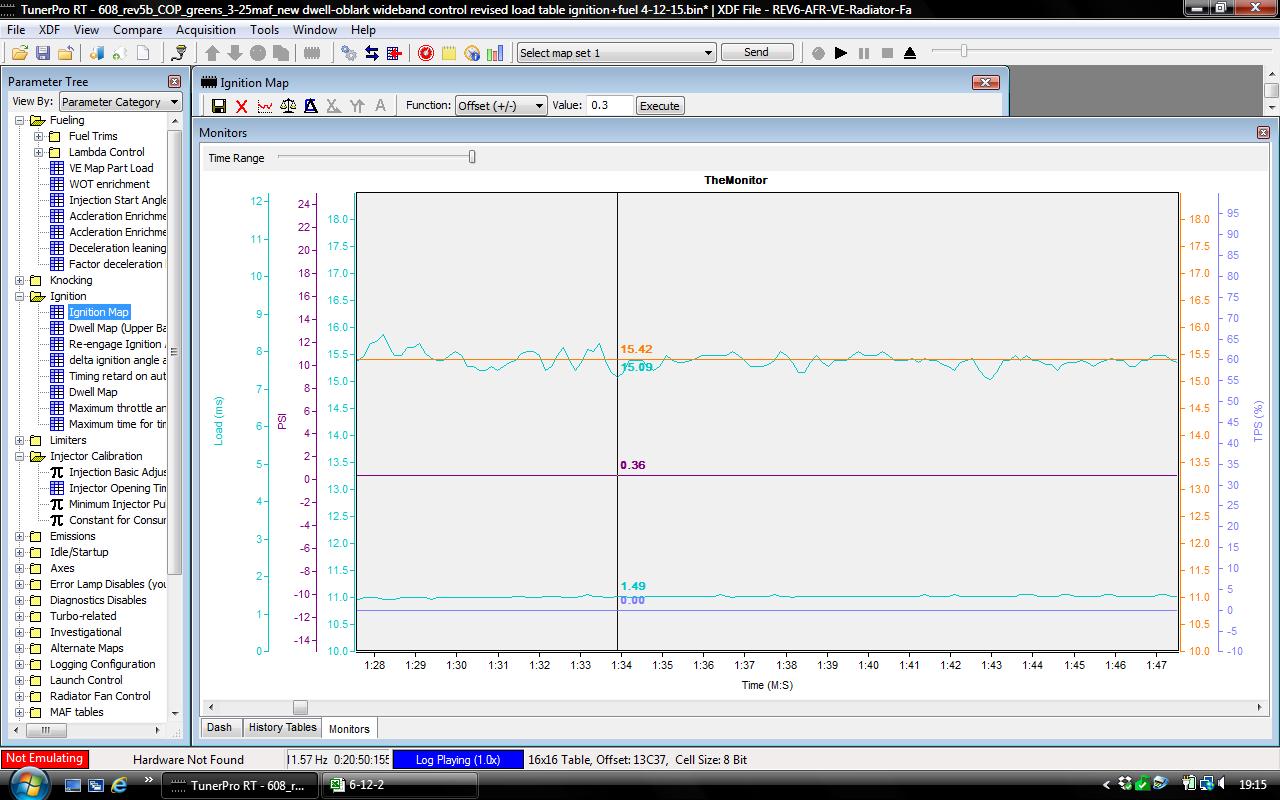Click the grey upload arrow icon

pyautogui.click(x=212, y=53)
